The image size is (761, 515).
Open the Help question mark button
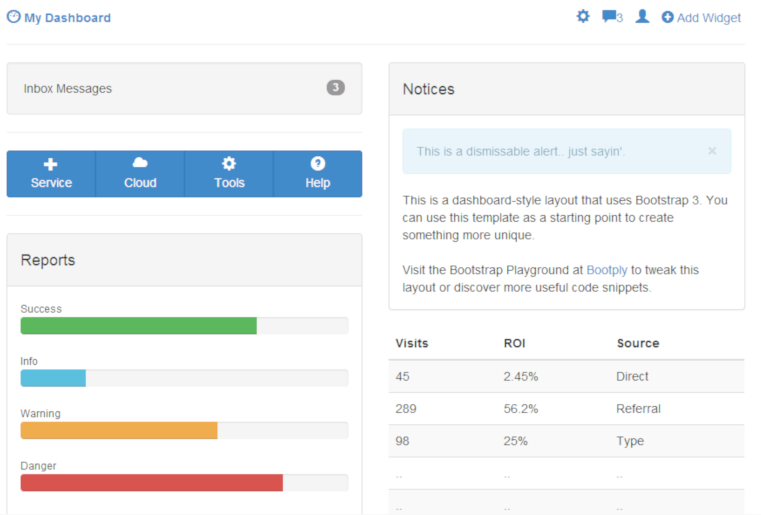point(317,173)
